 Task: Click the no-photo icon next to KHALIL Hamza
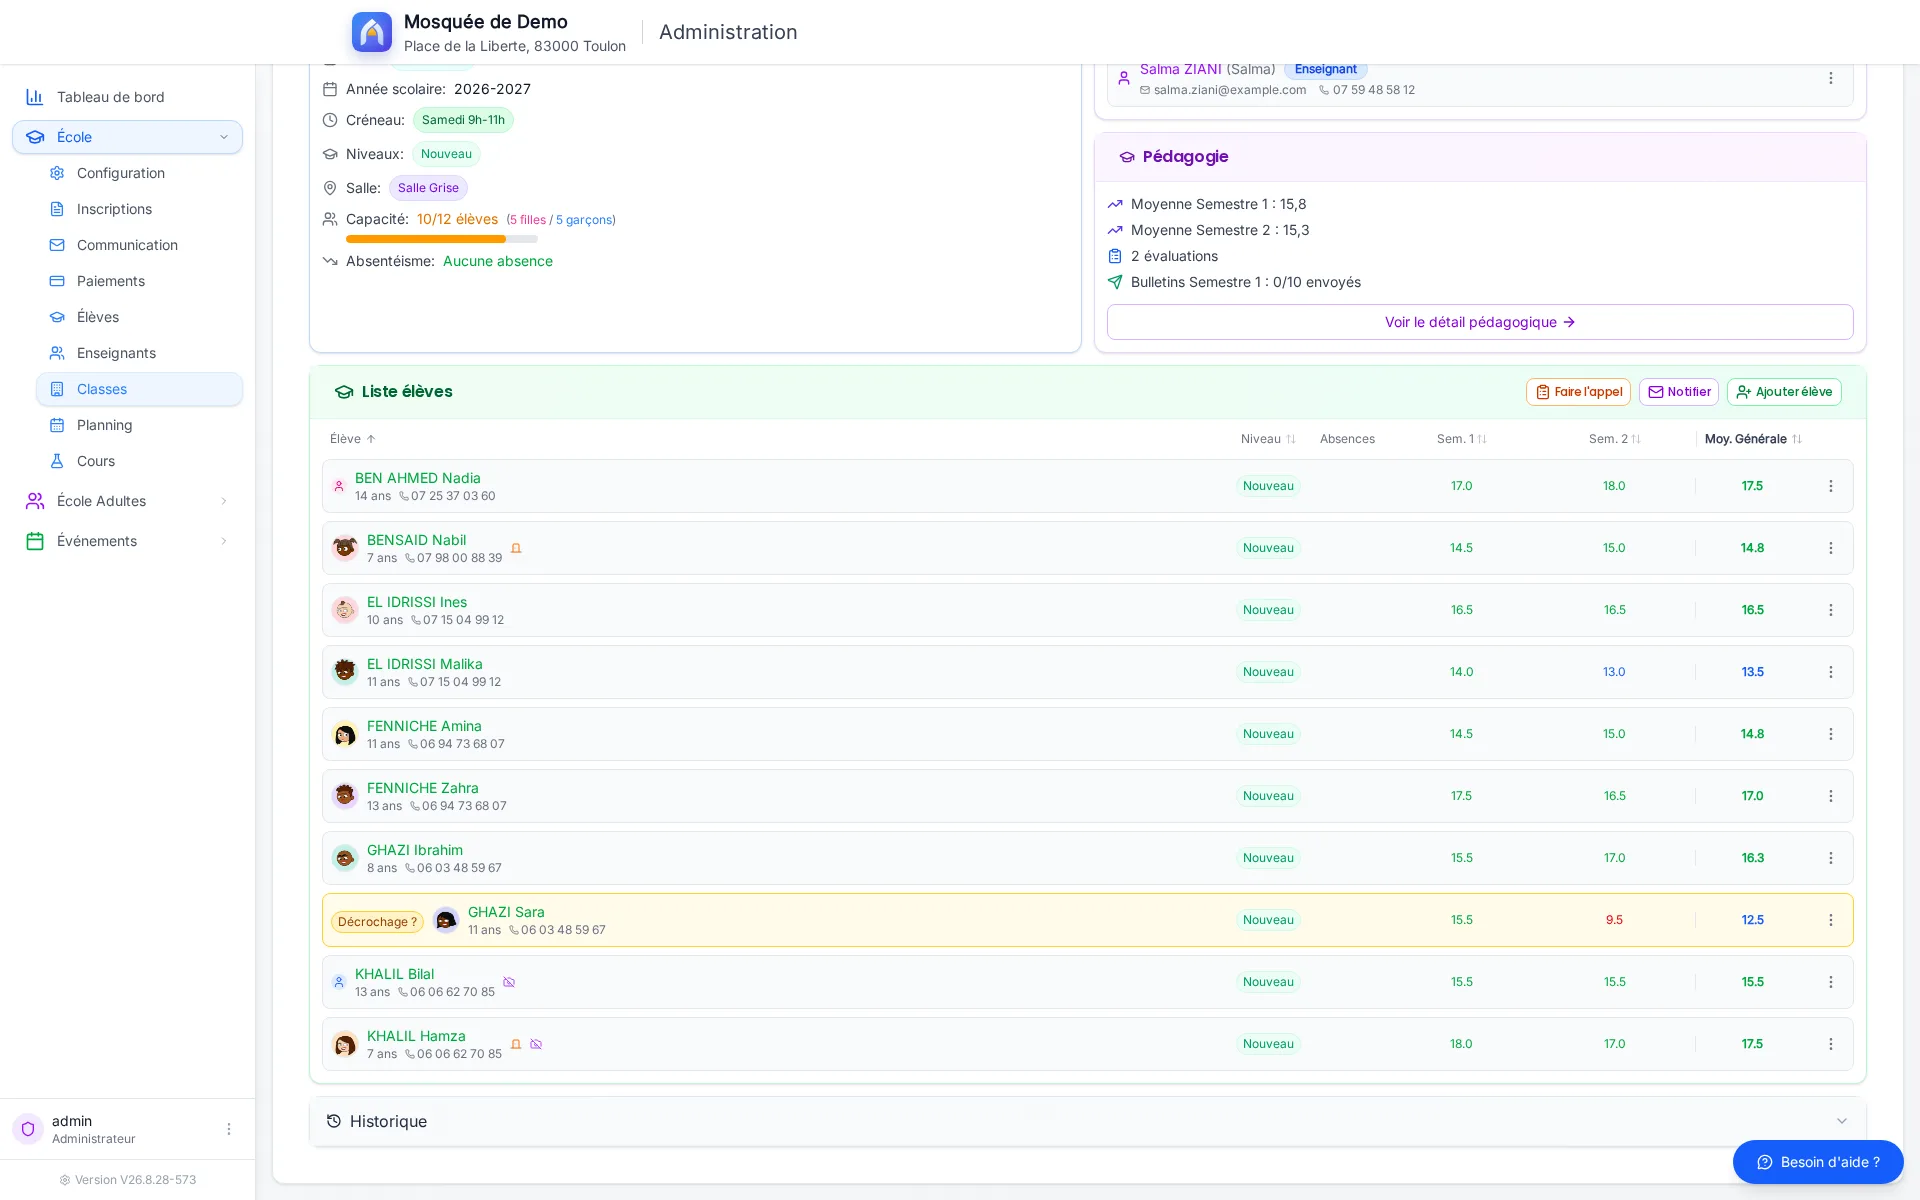pos(536,1044)
